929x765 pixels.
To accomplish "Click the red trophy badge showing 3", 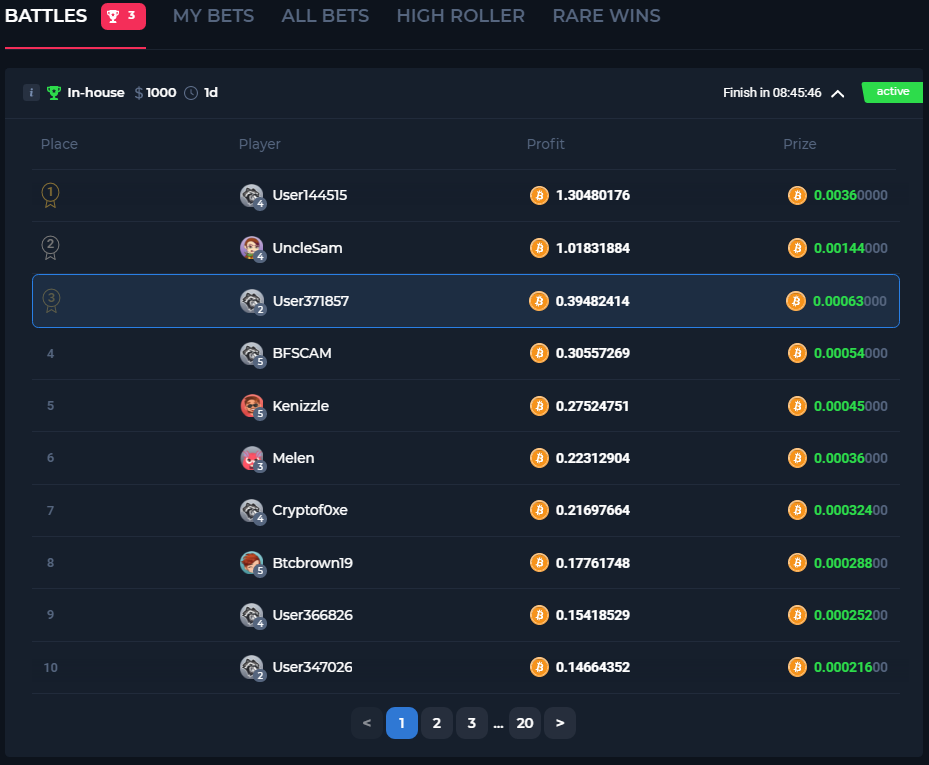I will 123,16.
